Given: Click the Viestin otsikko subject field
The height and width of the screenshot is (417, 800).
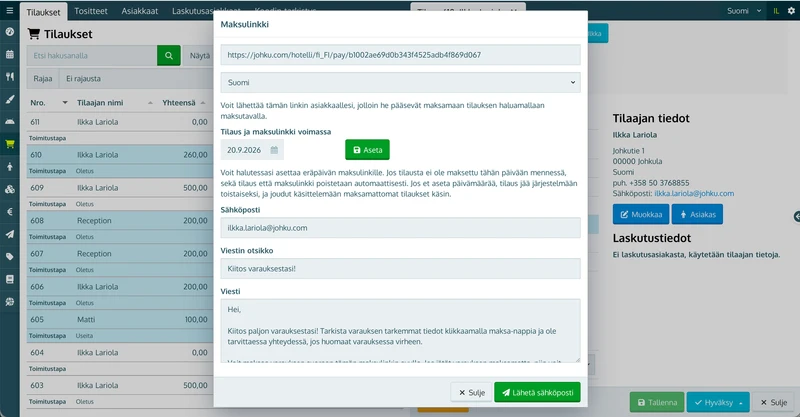Looking at the screenshot, I should pyautogui.click(x=400, y=269).
